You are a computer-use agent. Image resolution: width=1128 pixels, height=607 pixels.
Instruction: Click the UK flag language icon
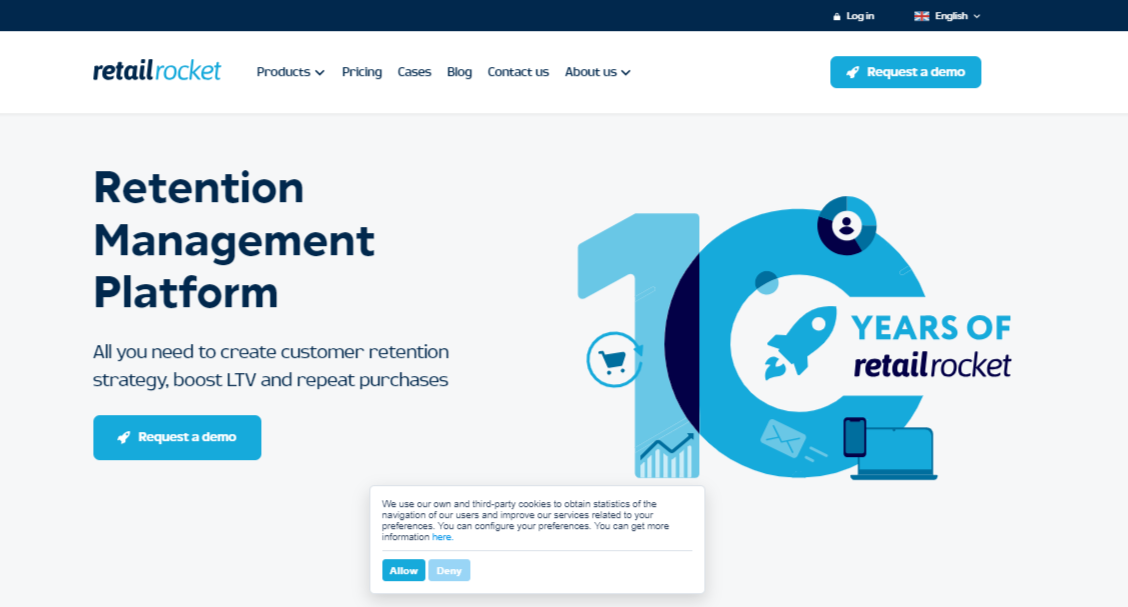(921, 16)
